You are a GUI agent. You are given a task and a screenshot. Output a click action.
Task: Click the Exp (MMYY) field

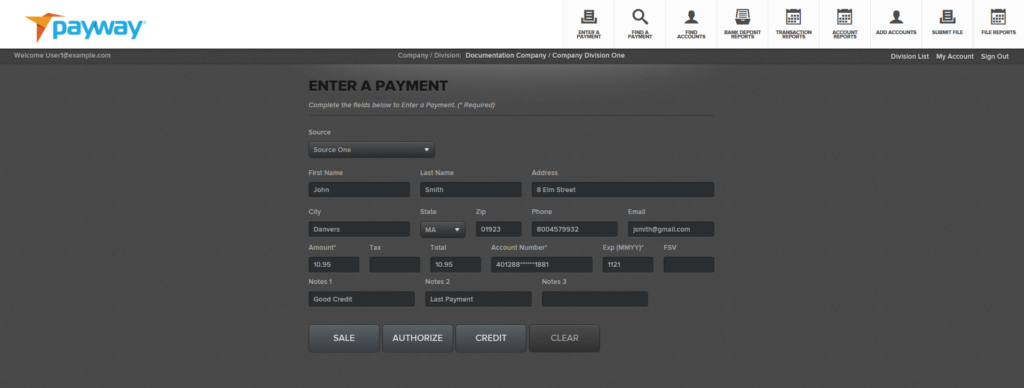click(x=628, y=265)
